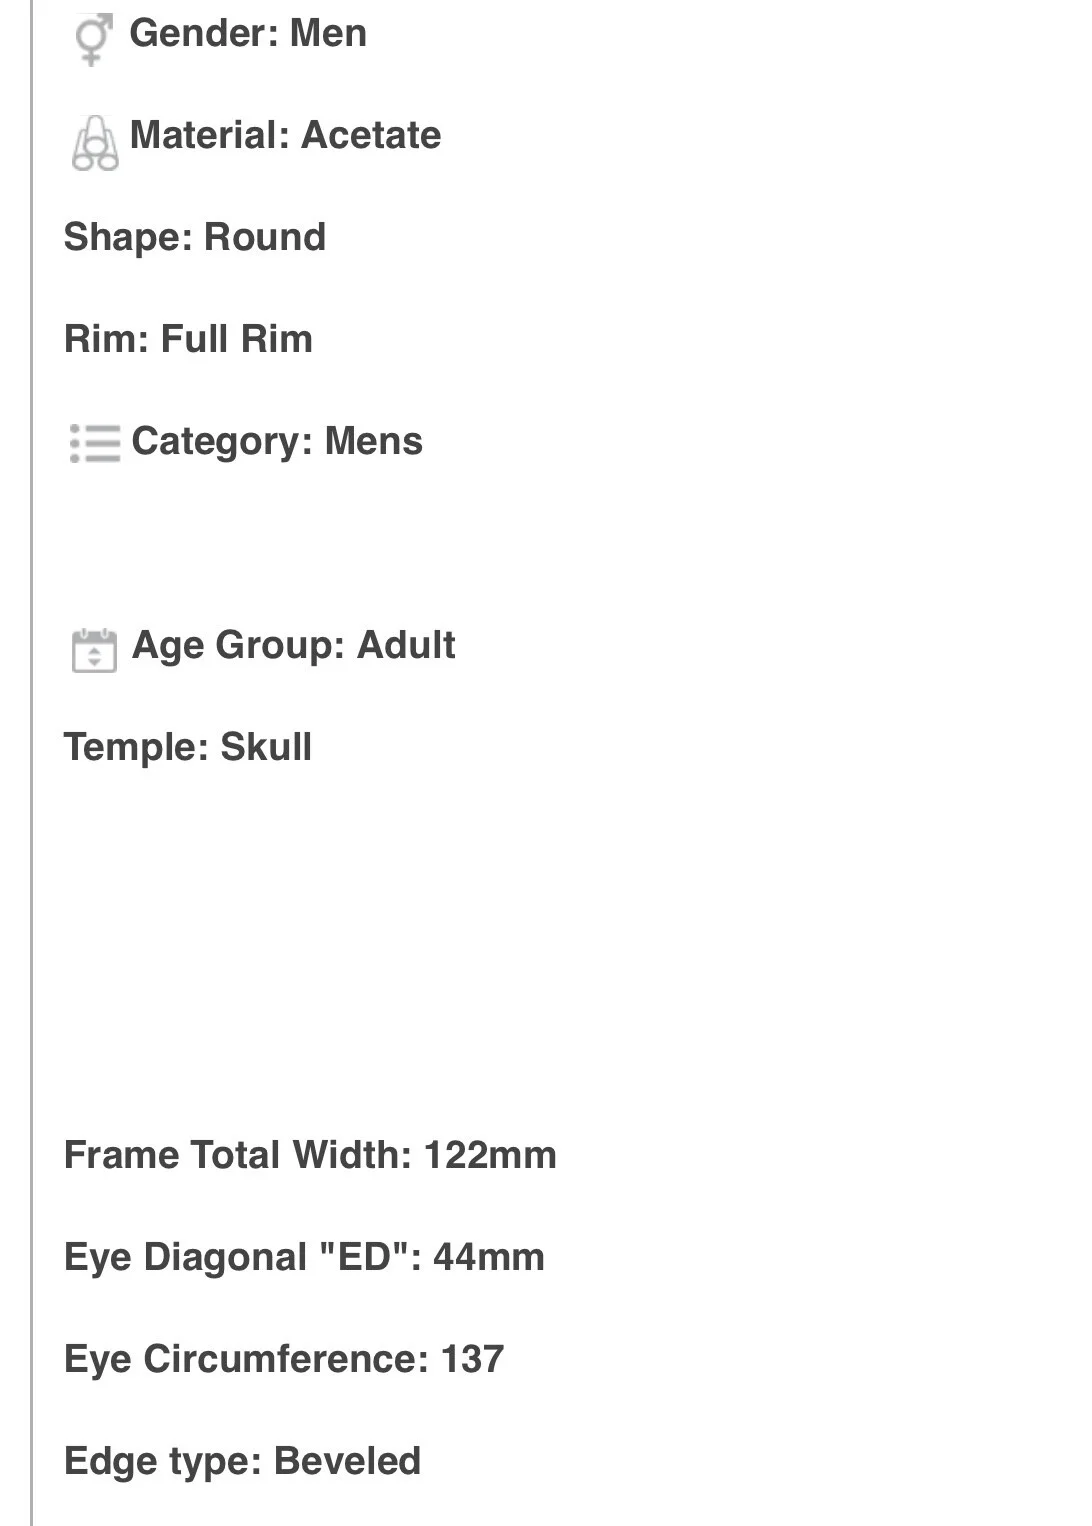Click Frame Total Width: 122mm line
Image resolution: width=1092 pixels, height=1526 pixels.
310,1155
